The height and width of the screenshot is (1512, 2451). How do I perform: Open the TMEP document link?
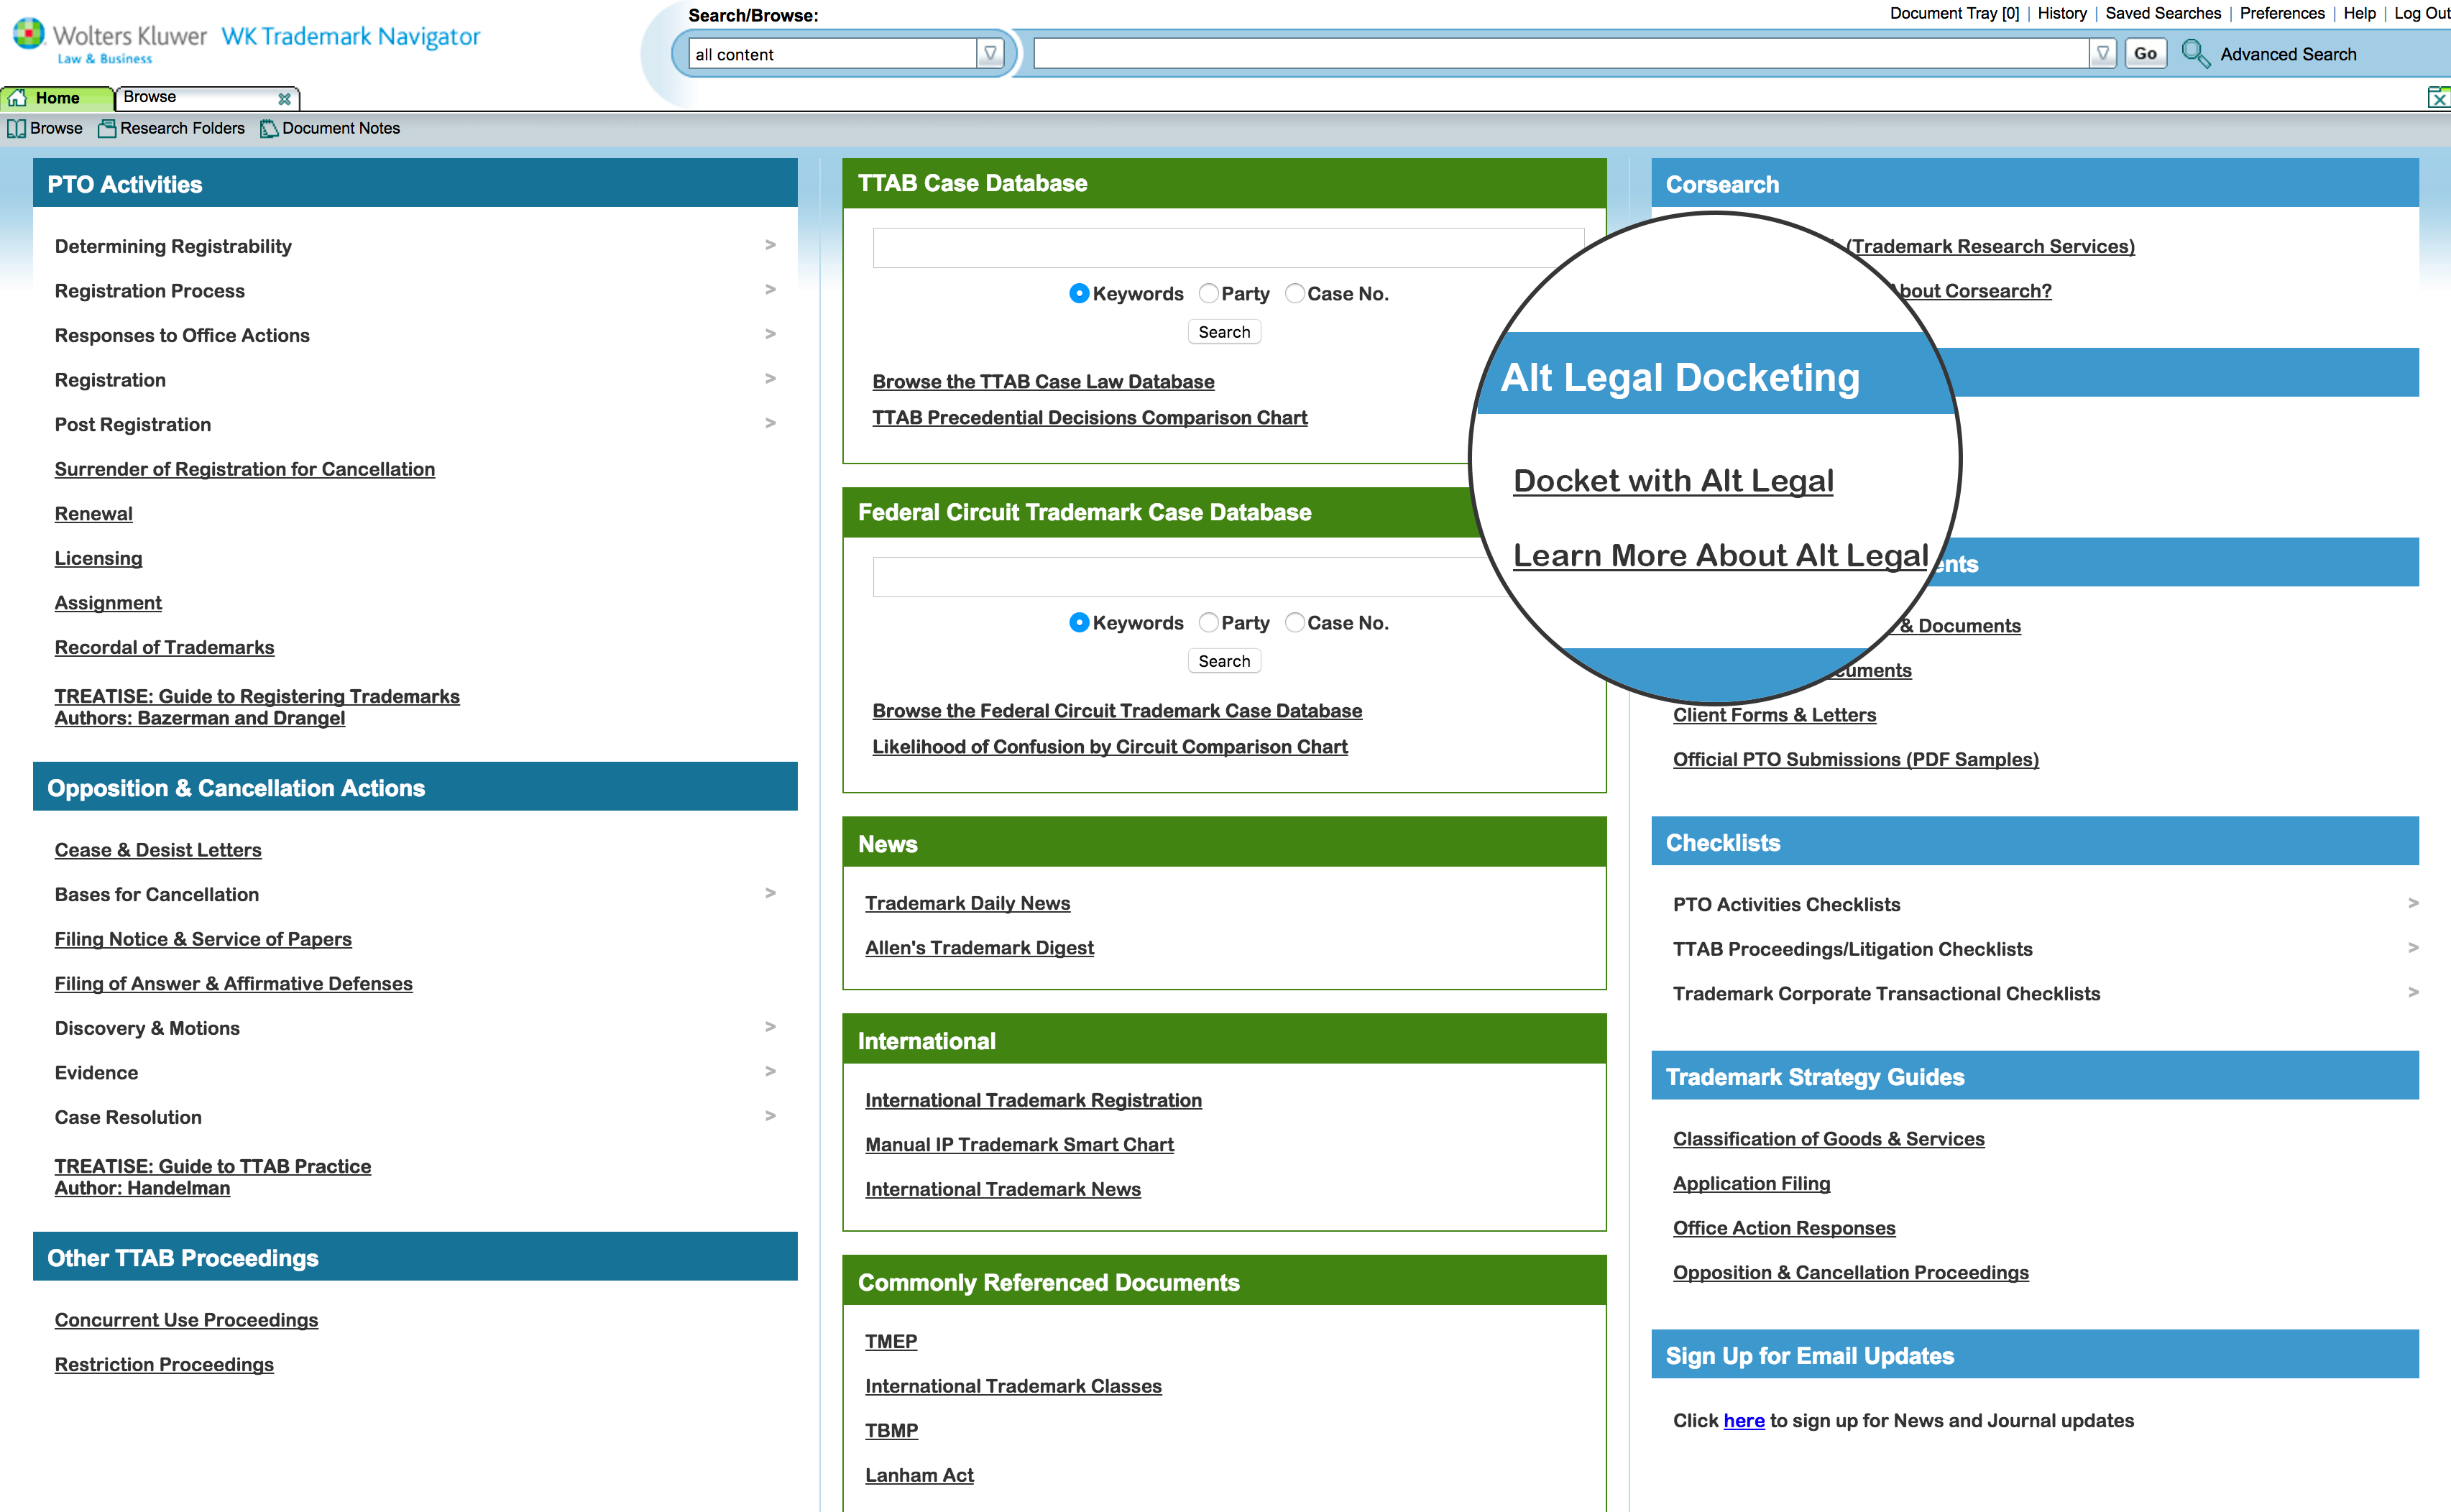pos(891,1342)
